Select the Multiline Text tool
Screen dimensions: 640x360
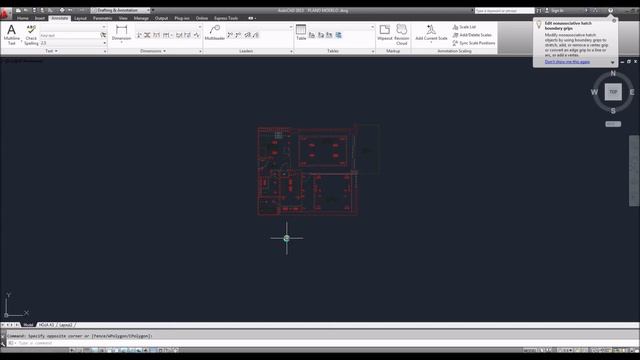point(11,35)
